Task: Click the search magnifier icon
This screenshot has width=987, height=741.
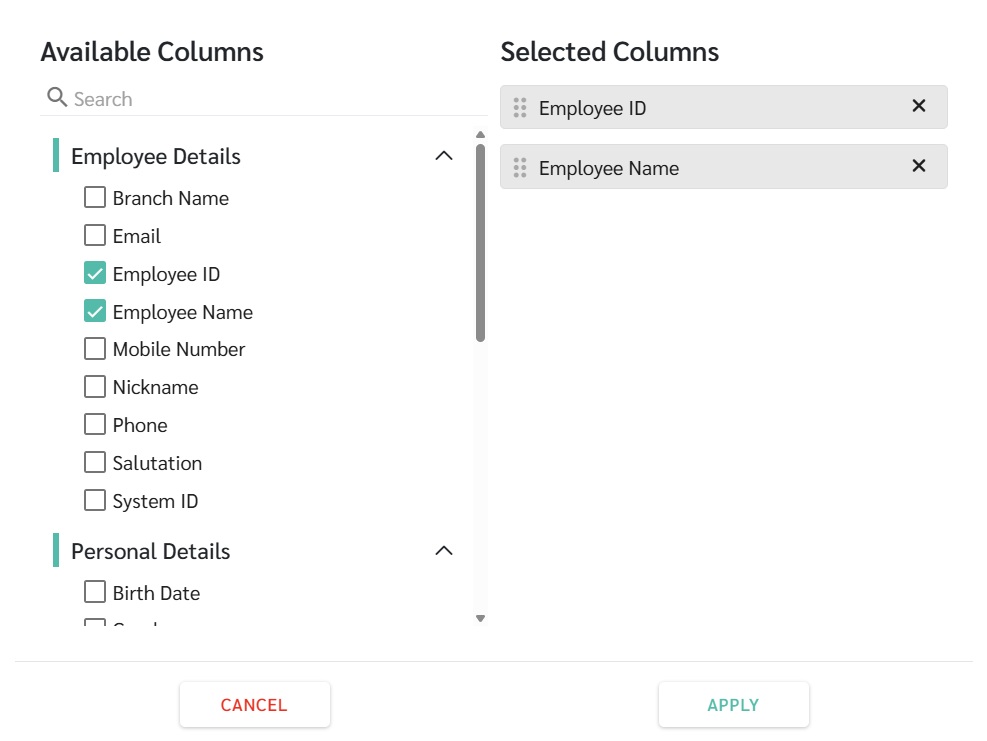Action: (x=57, y=98)
